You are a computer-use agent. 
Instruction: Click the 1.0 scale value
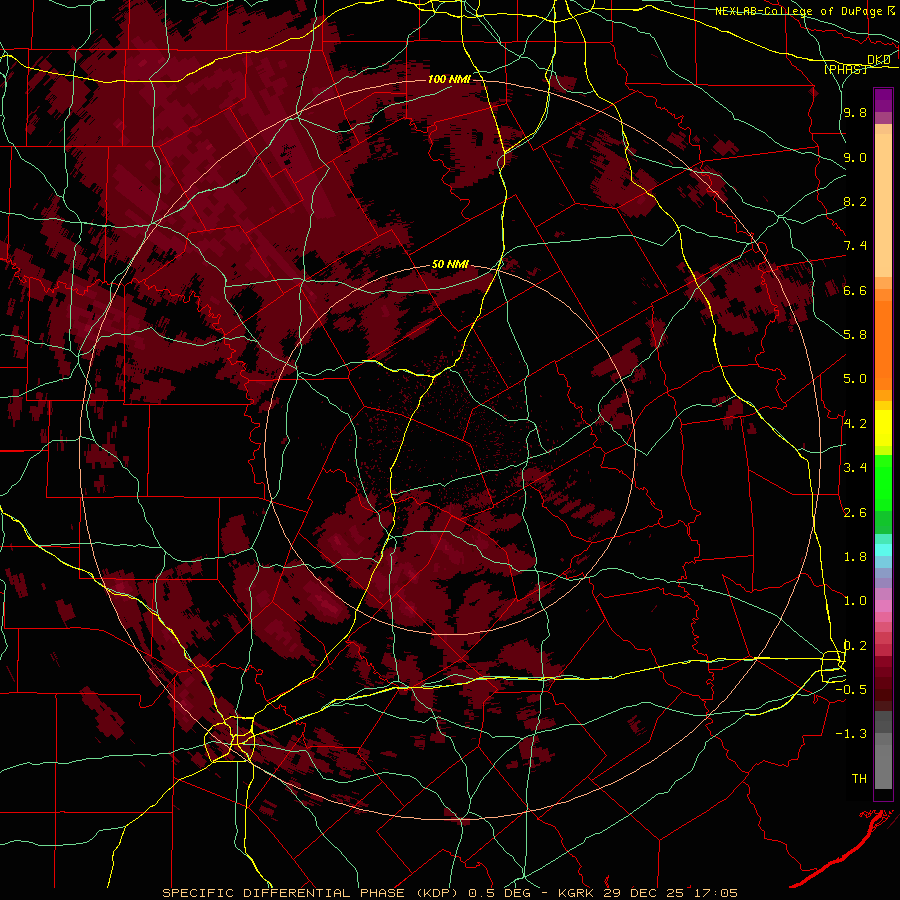pos(855,601)
